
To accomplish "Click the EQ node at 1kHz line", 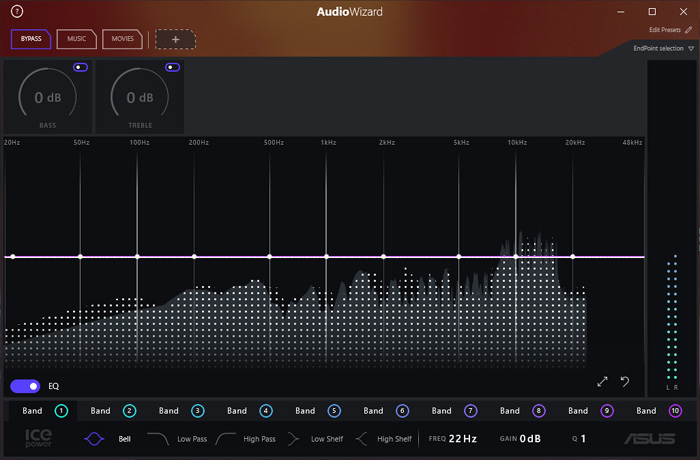I will (326, 256).
